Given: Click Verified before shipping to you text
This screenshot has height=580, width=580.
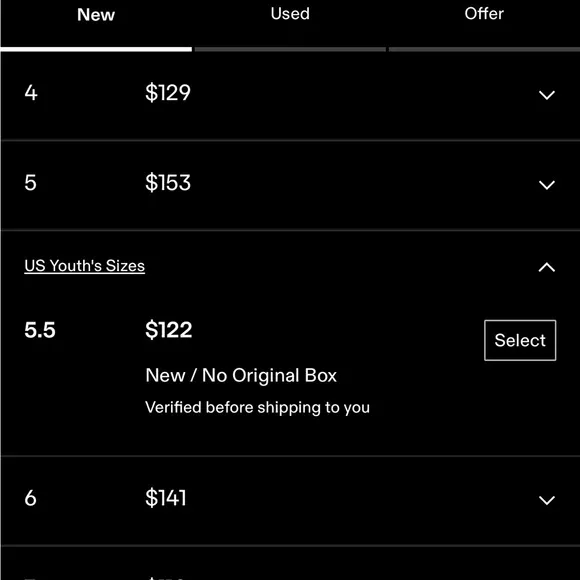Looking at the screenshot, I should [257, 408].
